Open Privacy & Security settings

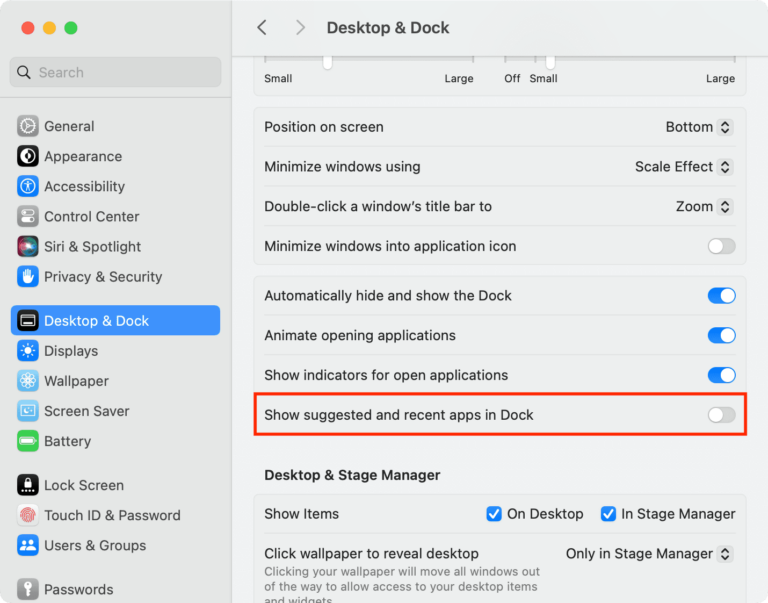click(x=116, y=277)
